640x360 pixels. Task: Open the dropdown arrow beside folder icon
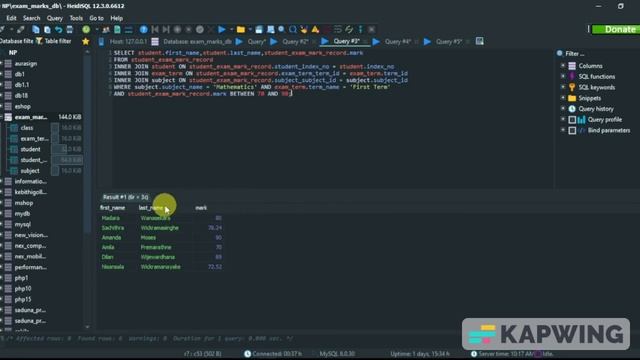point(250,29)
